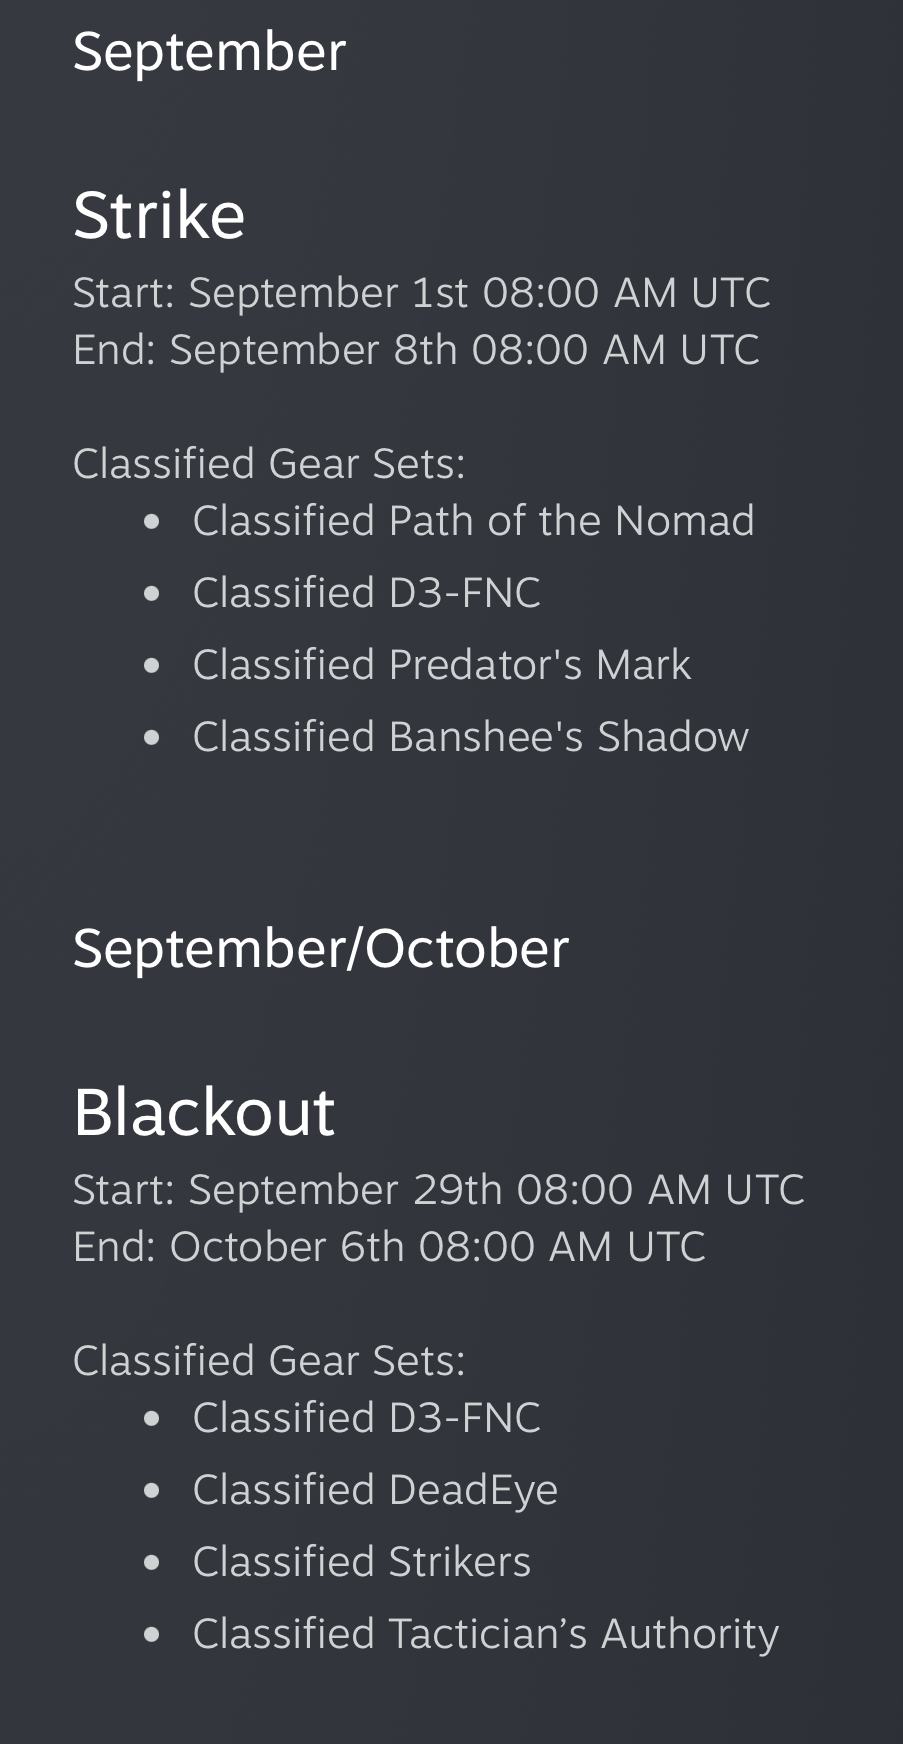Click the Strike end date September 8th line

tap(416, 350)
